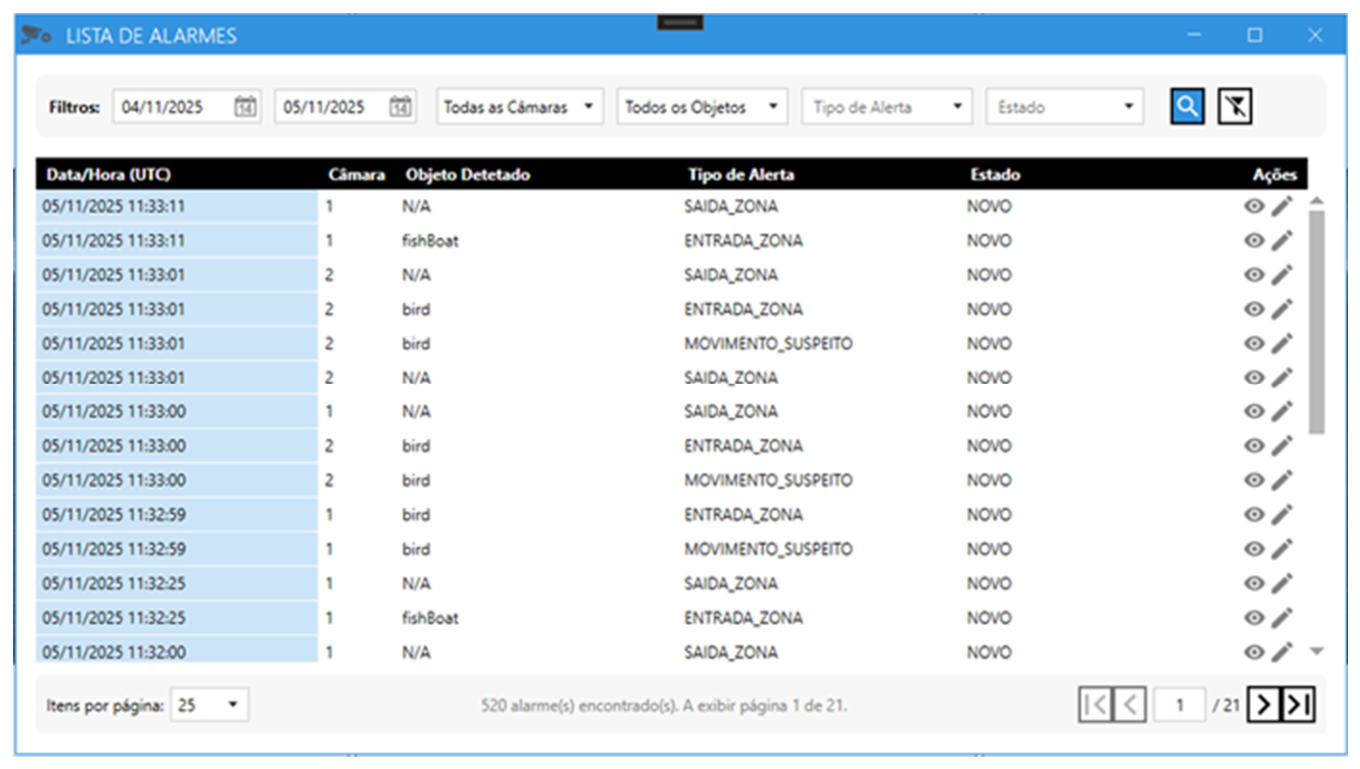
Task: Edit the 11:32:00 SAIDA_ZONA alarm via pencil
Action: pos(1282,652)
